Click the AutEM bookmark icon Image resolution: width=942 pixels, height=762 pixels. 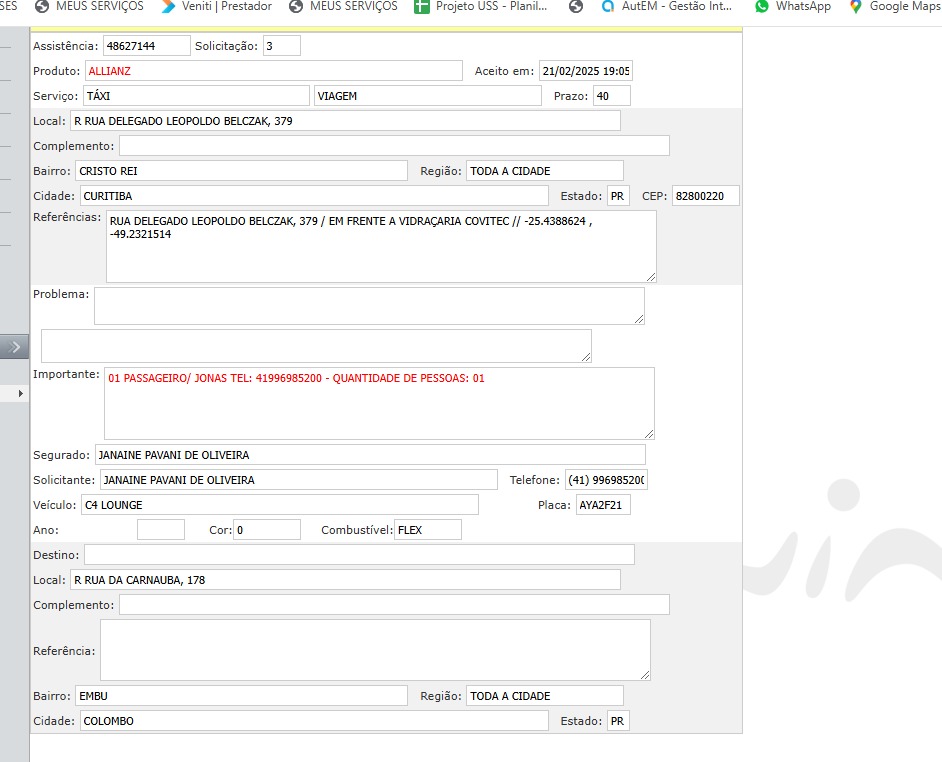pyautogui.click(x=608, y=7)
